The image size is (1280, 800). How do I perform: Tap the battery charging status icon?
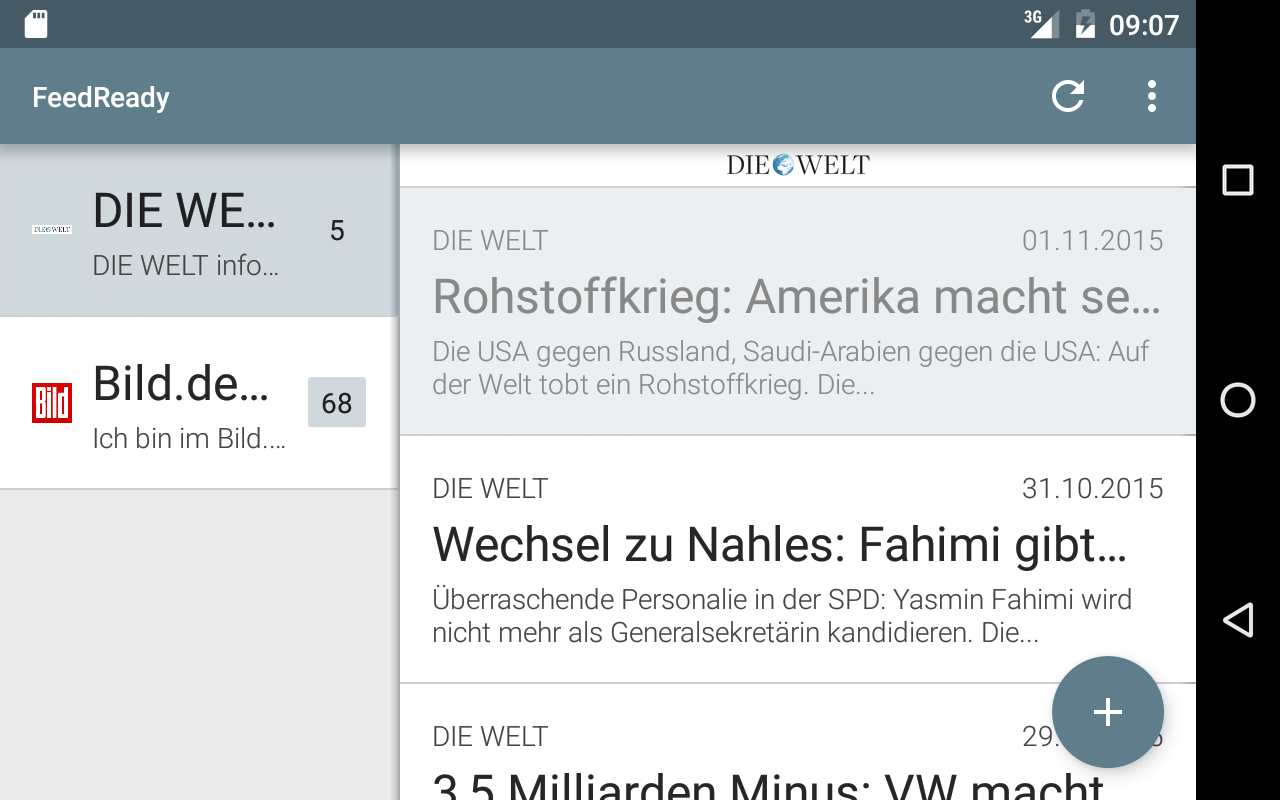[x=1085, y=24]
